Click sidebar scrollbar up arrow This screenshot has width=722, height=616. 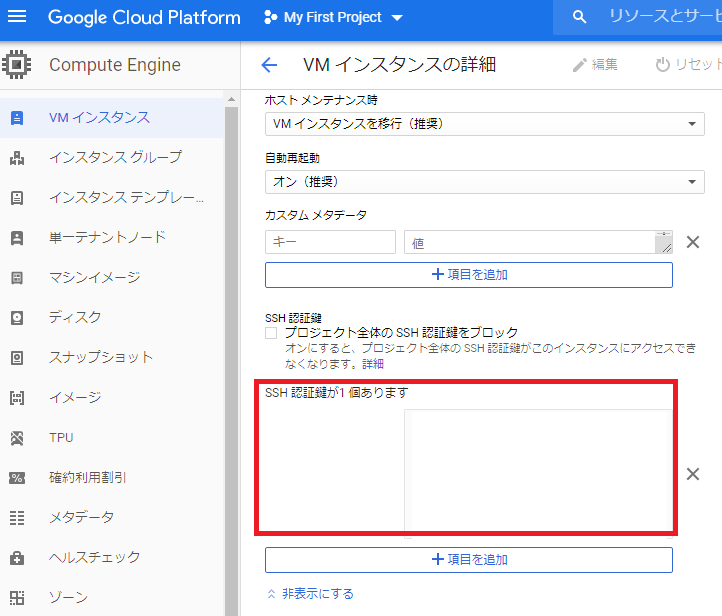[231, 99]
